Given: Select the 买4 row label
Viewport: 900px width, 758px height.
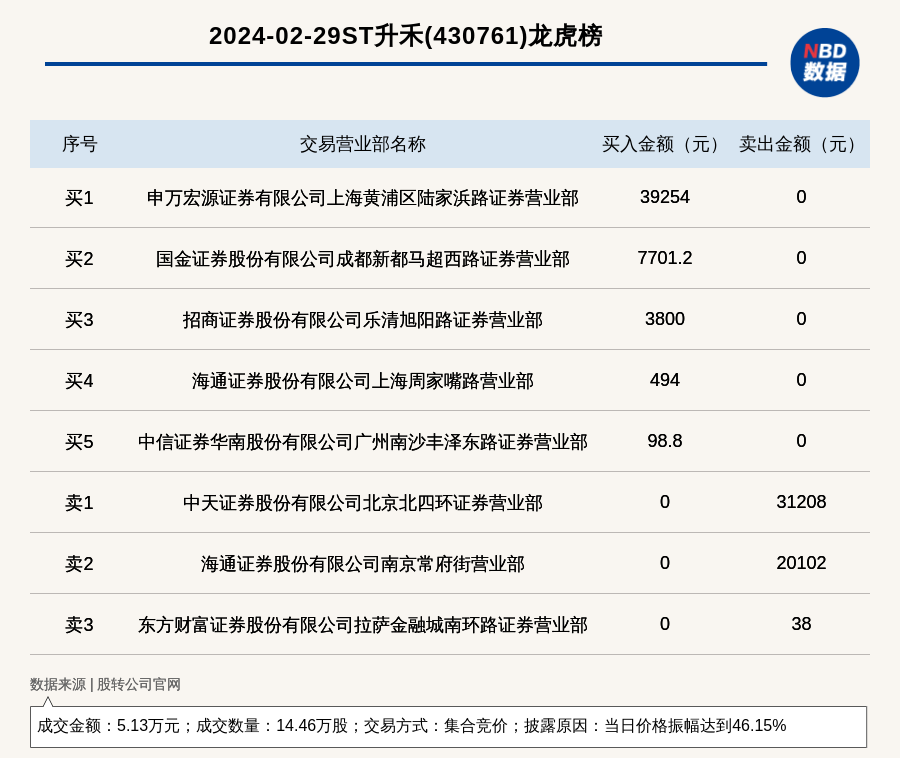Looking at the screenshot, I should click(79, 381).
